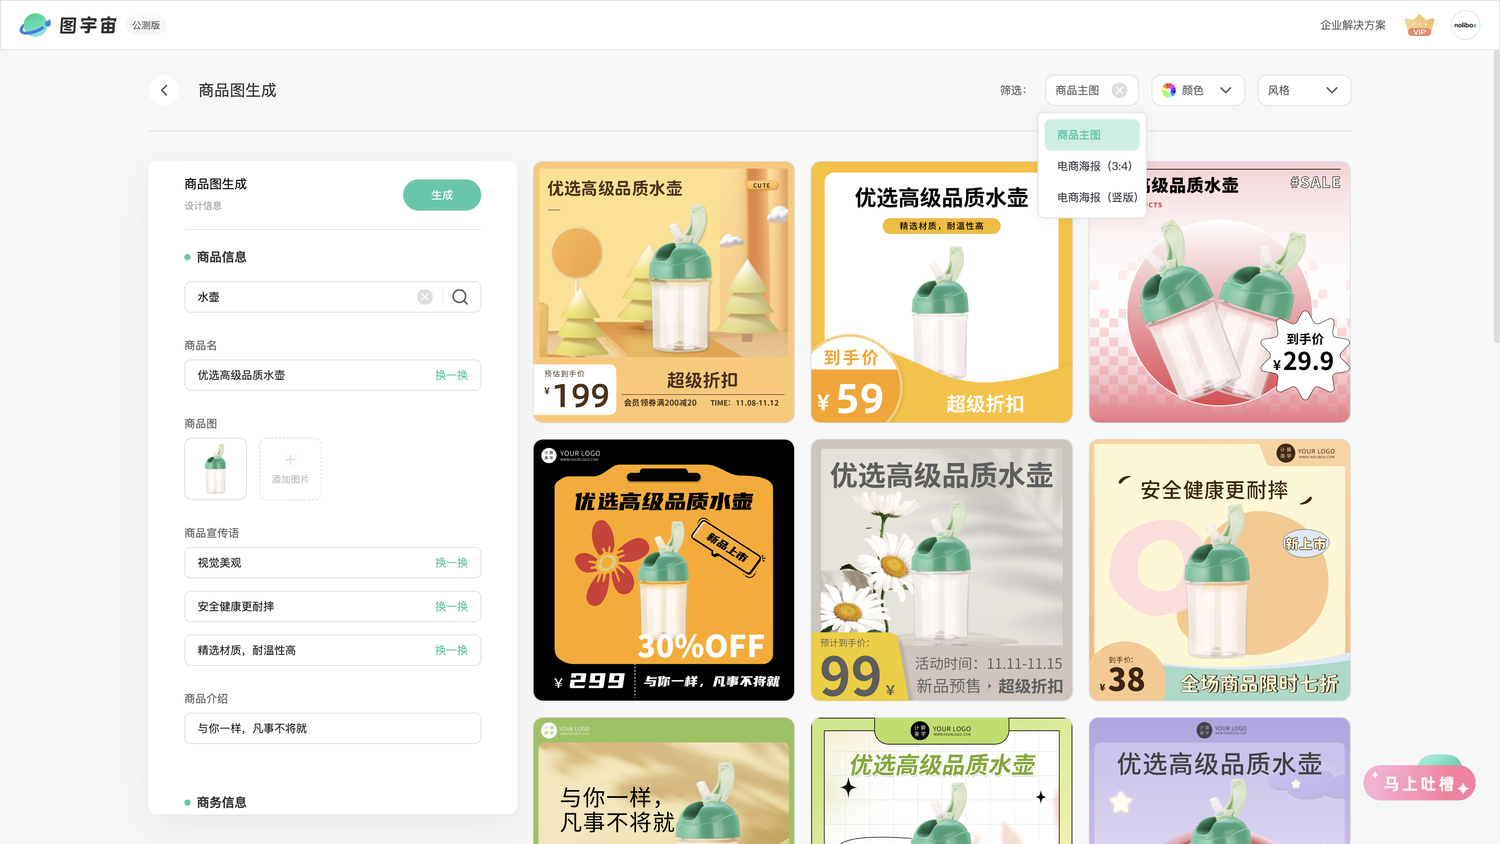Open the gray daisy ¥99 template
The image size is (1500, 844).
click(x=941, y=570)
